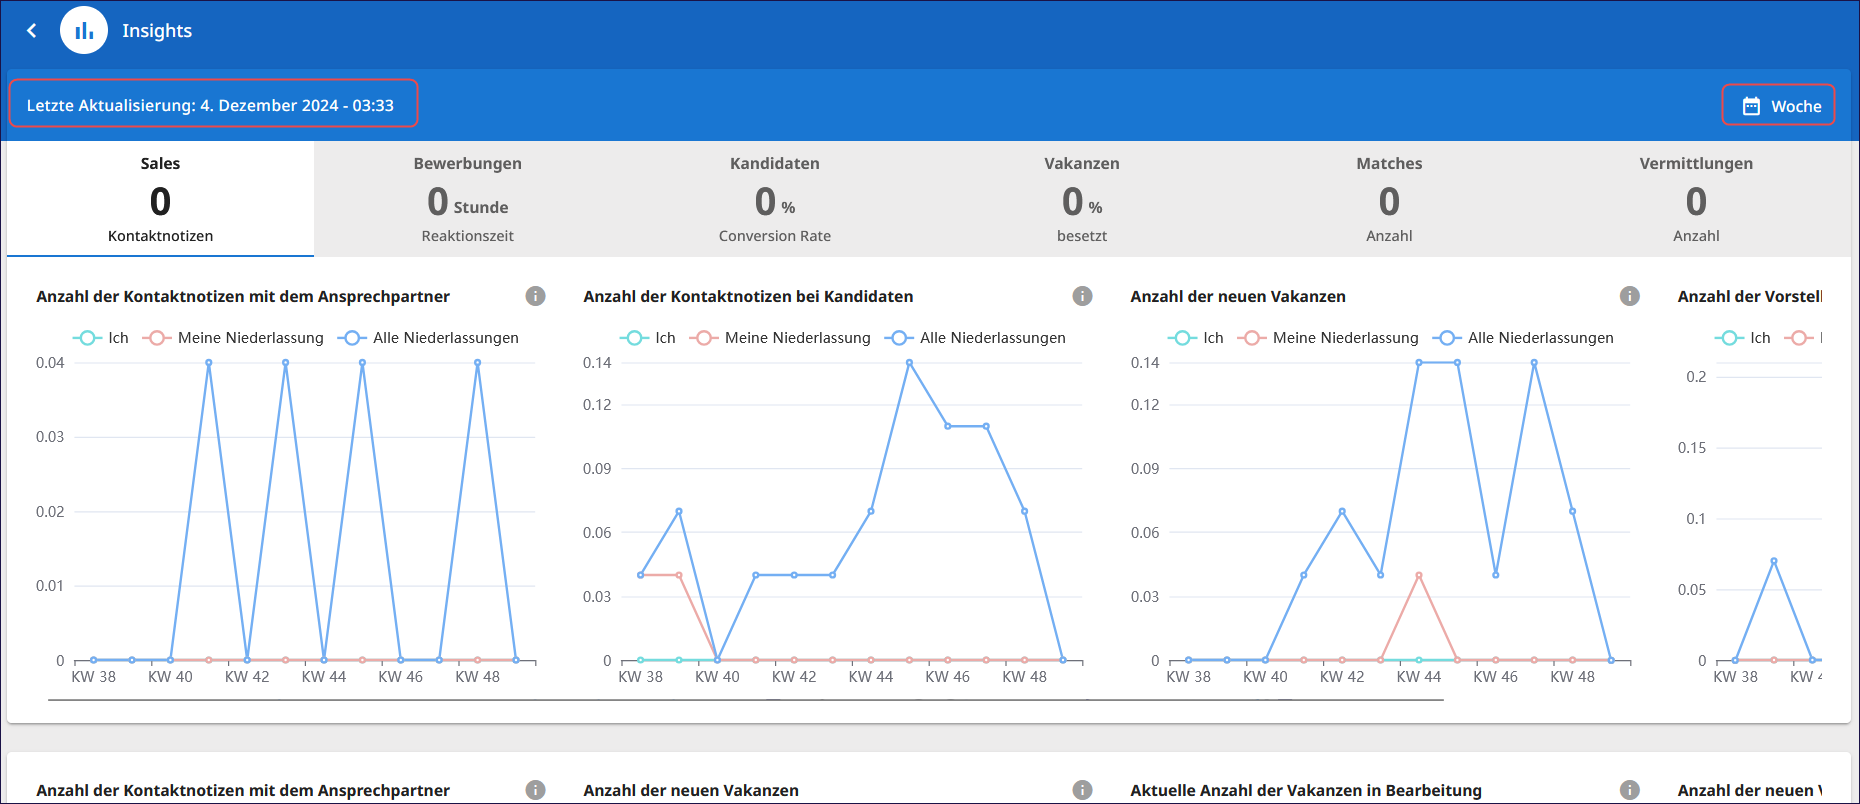Click the horizontal scrollbar under the charts row
Viewport: 1860px width, 804px height.
(x=745, y=700)
